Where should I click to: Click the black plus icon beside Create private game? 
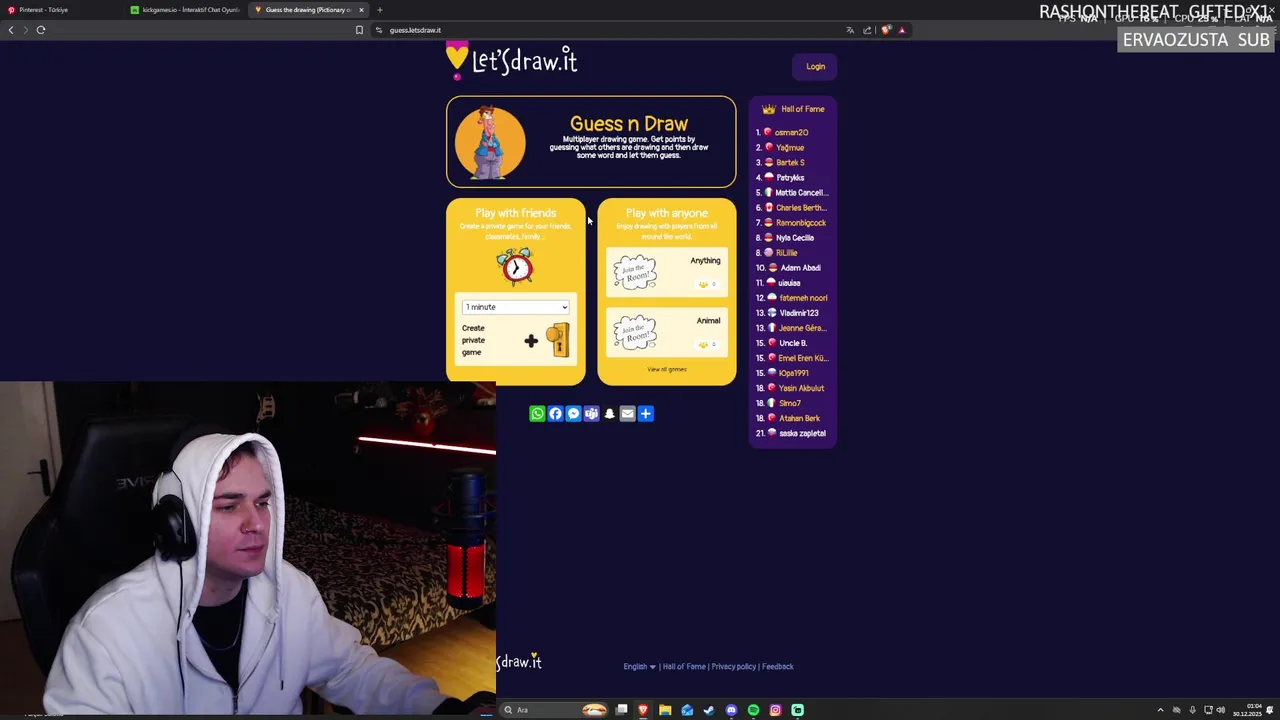pos(531,341)
